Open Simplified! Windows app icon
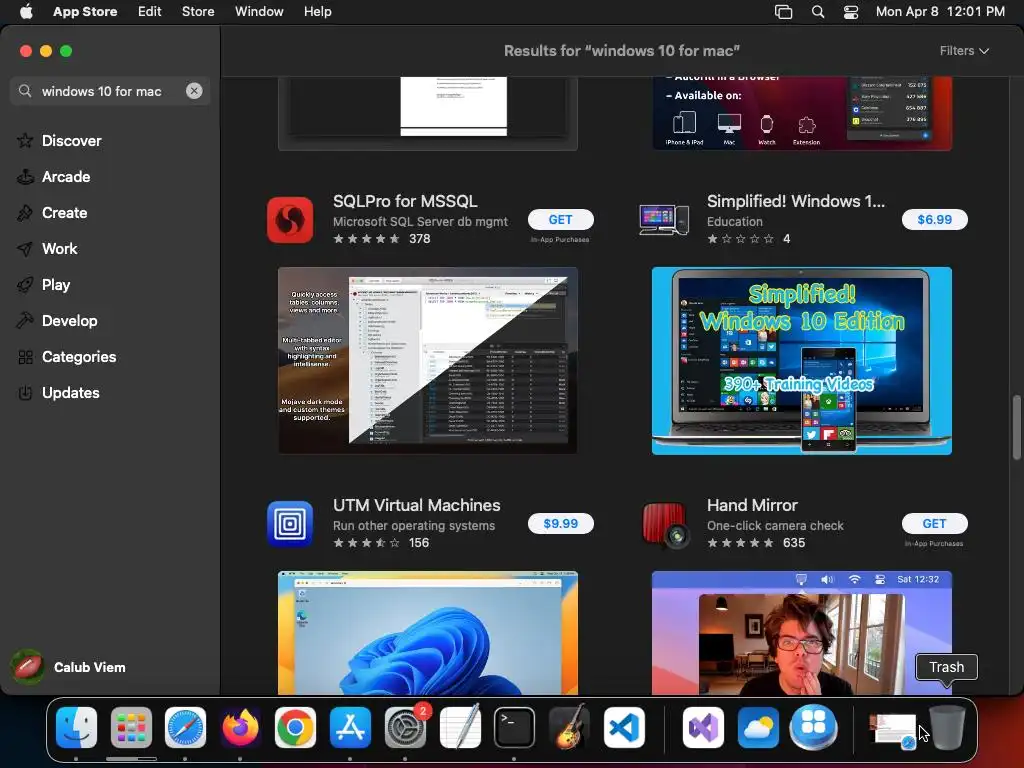The height and width of the screenshot is (768, 1024). pyautogui.click(x=664, y=220)
